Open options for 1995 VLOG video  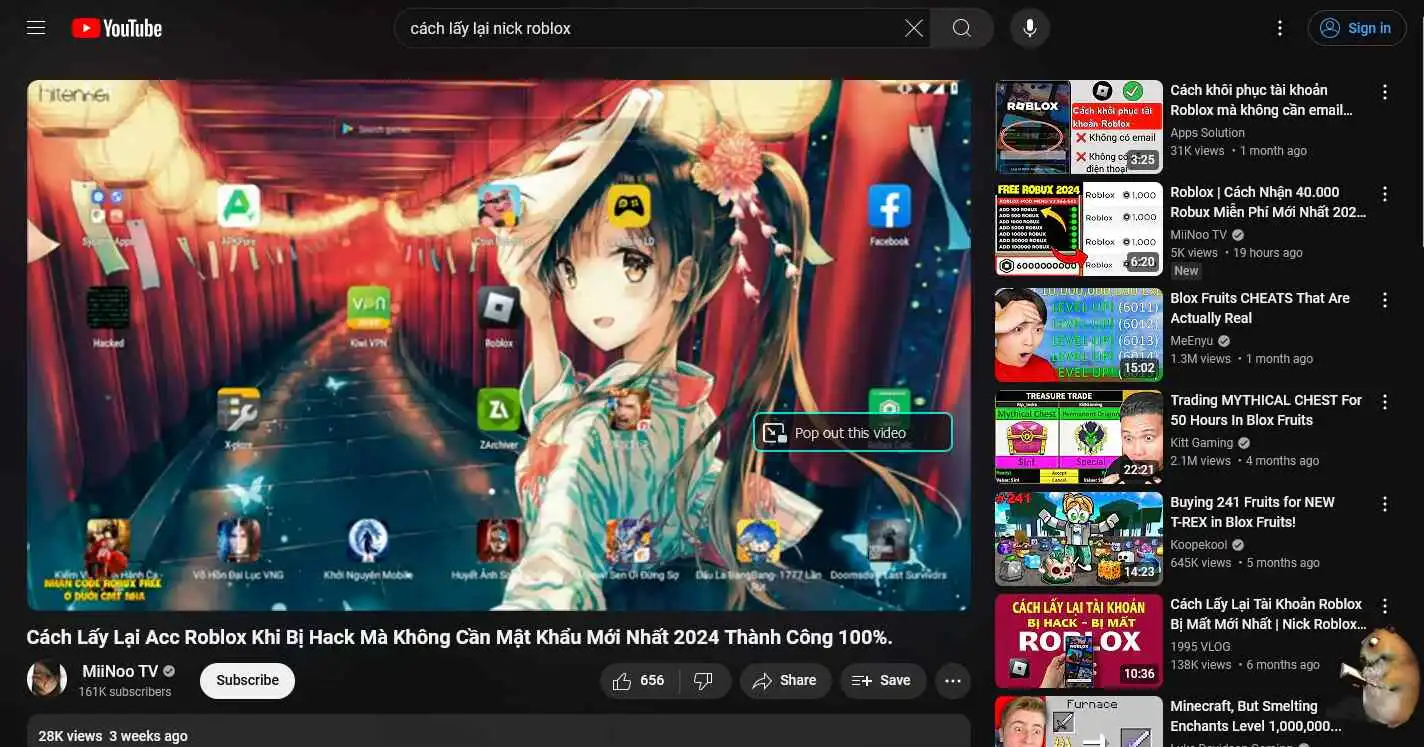tap(1385, 606)
